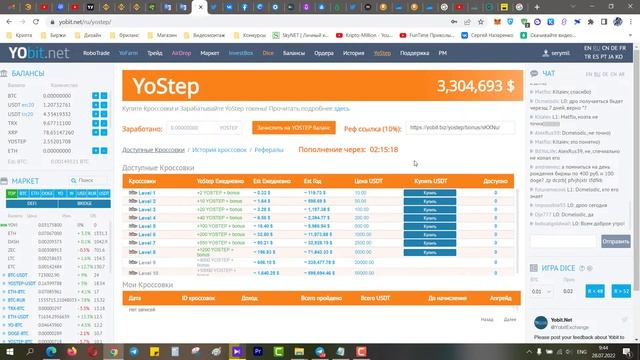Click the Игра Dice panel icon
Viewport: 640px width, 360px height.
click(534, 268)
